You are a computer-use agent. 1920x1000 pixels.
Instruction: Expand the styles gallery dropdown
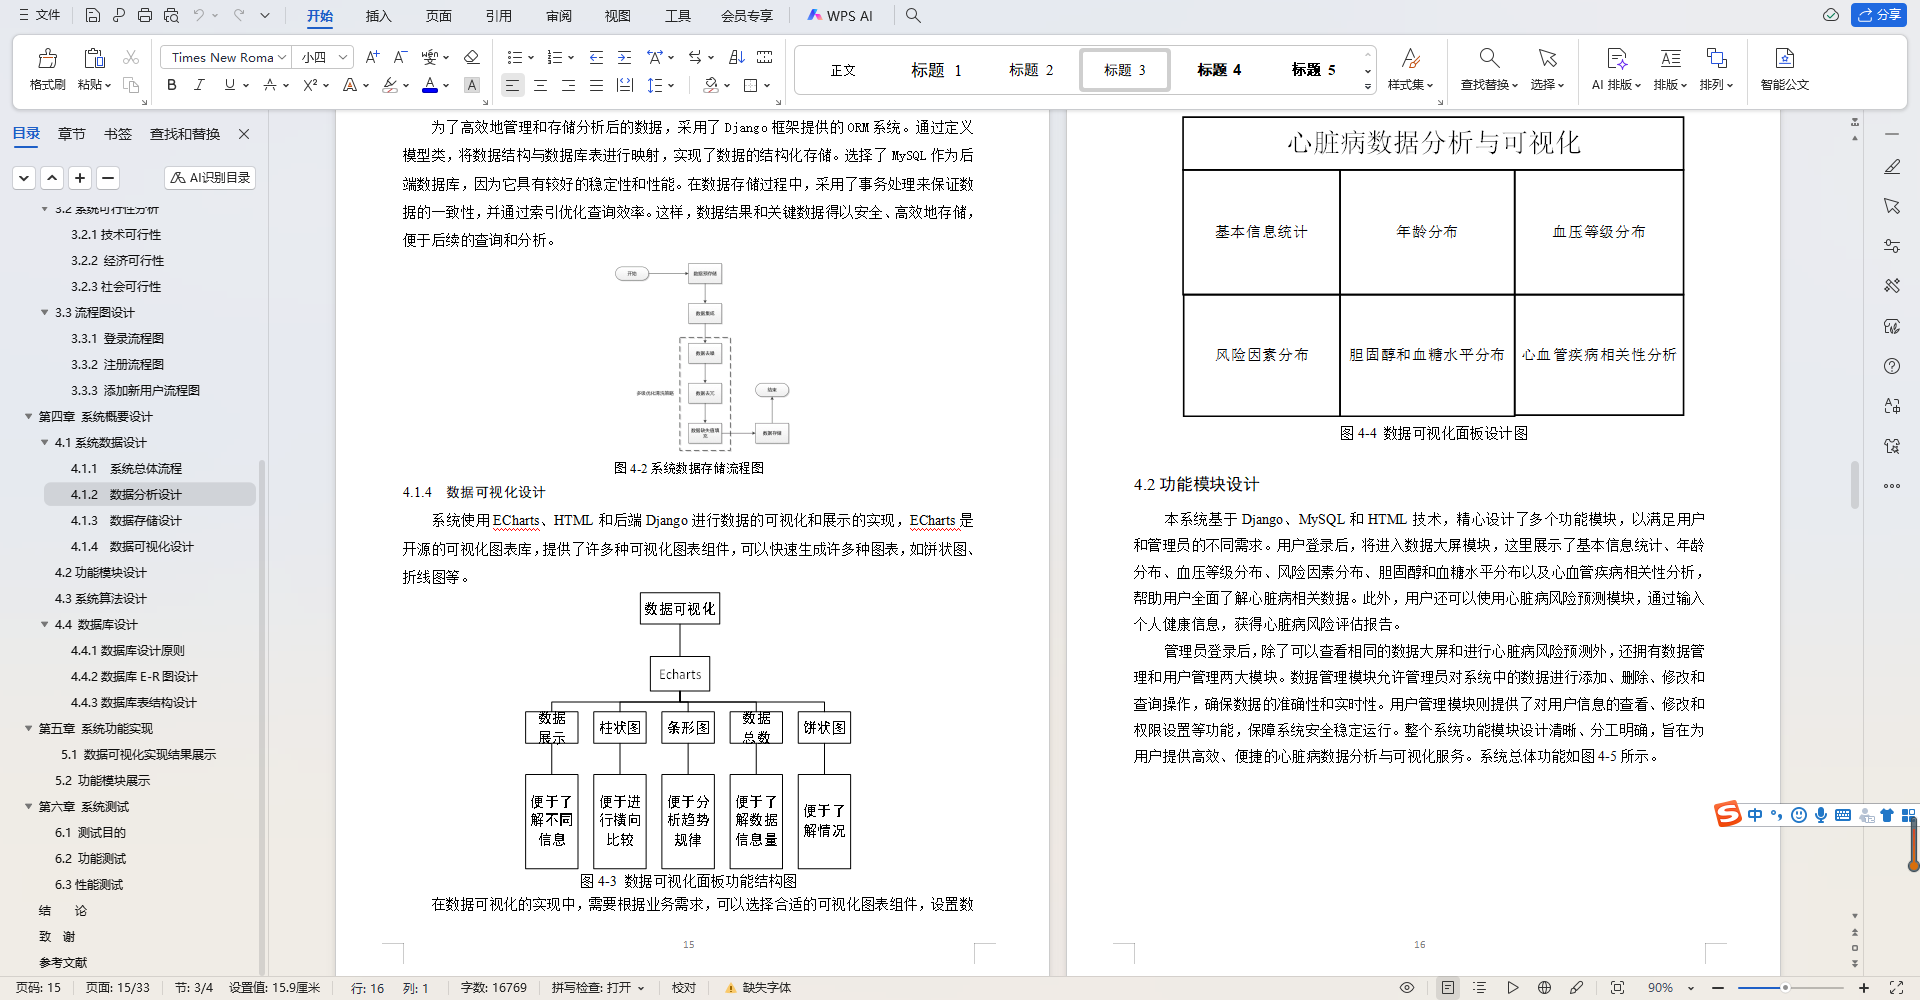point(1368,87)
